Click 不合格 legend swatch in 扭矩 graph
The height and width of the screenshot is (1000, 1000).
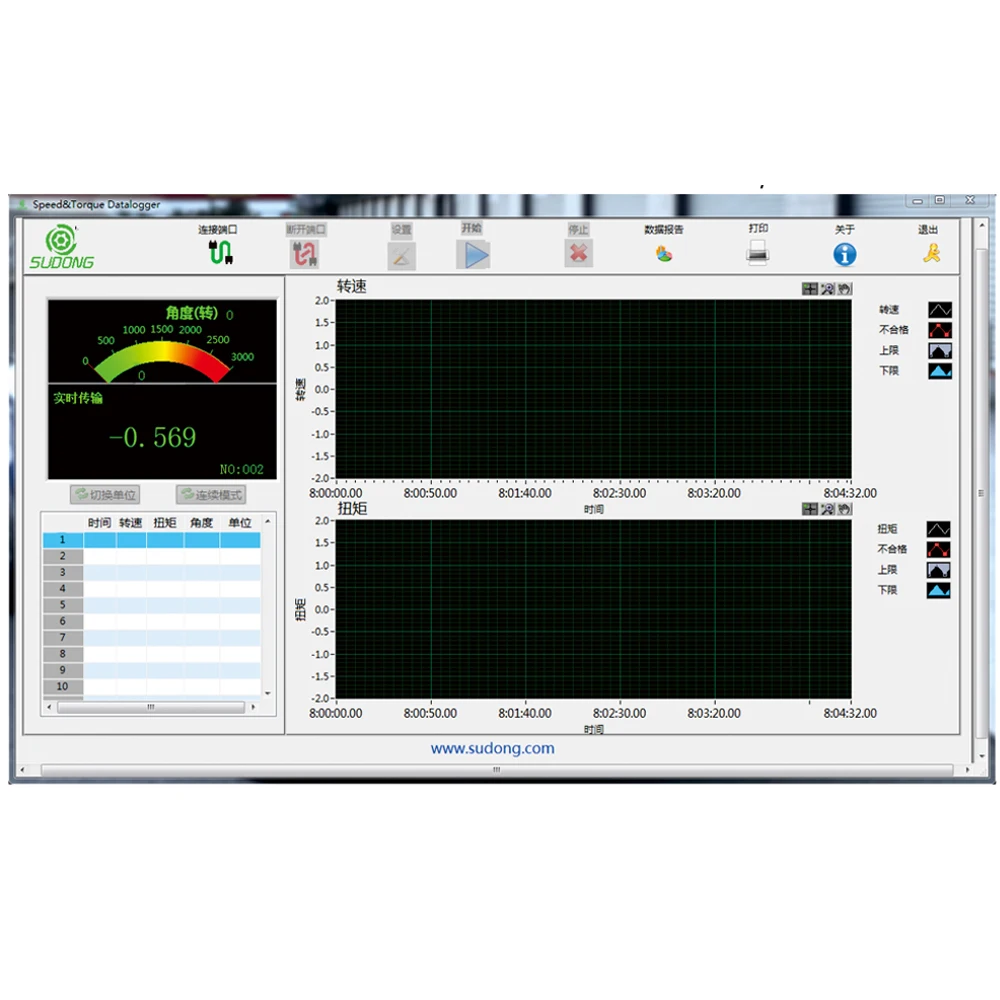tap(938, 550)
